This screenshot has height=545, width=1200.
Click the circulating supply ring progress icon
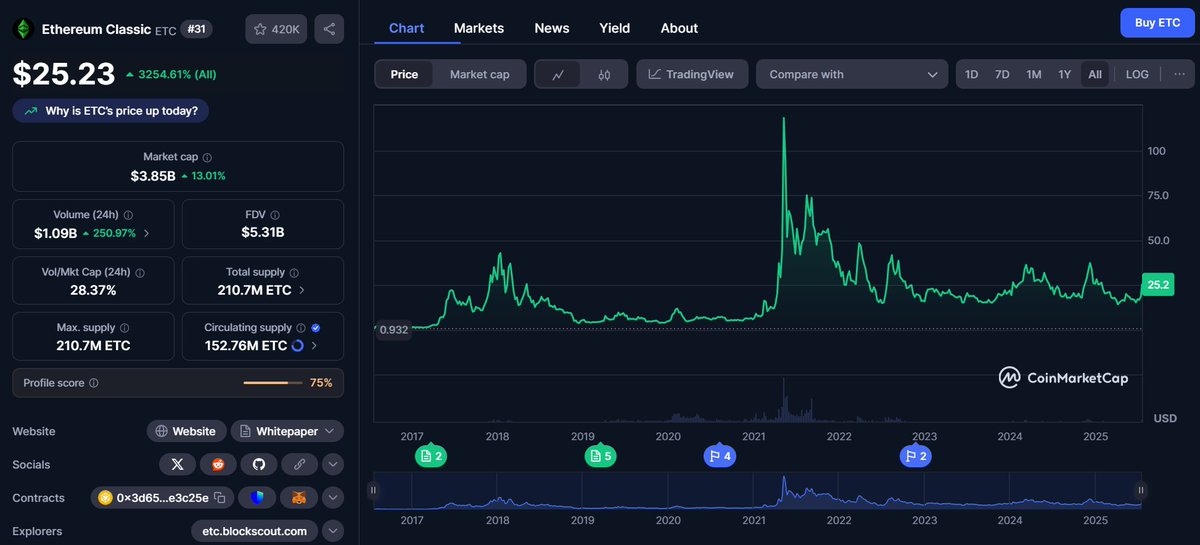(297, 346)
